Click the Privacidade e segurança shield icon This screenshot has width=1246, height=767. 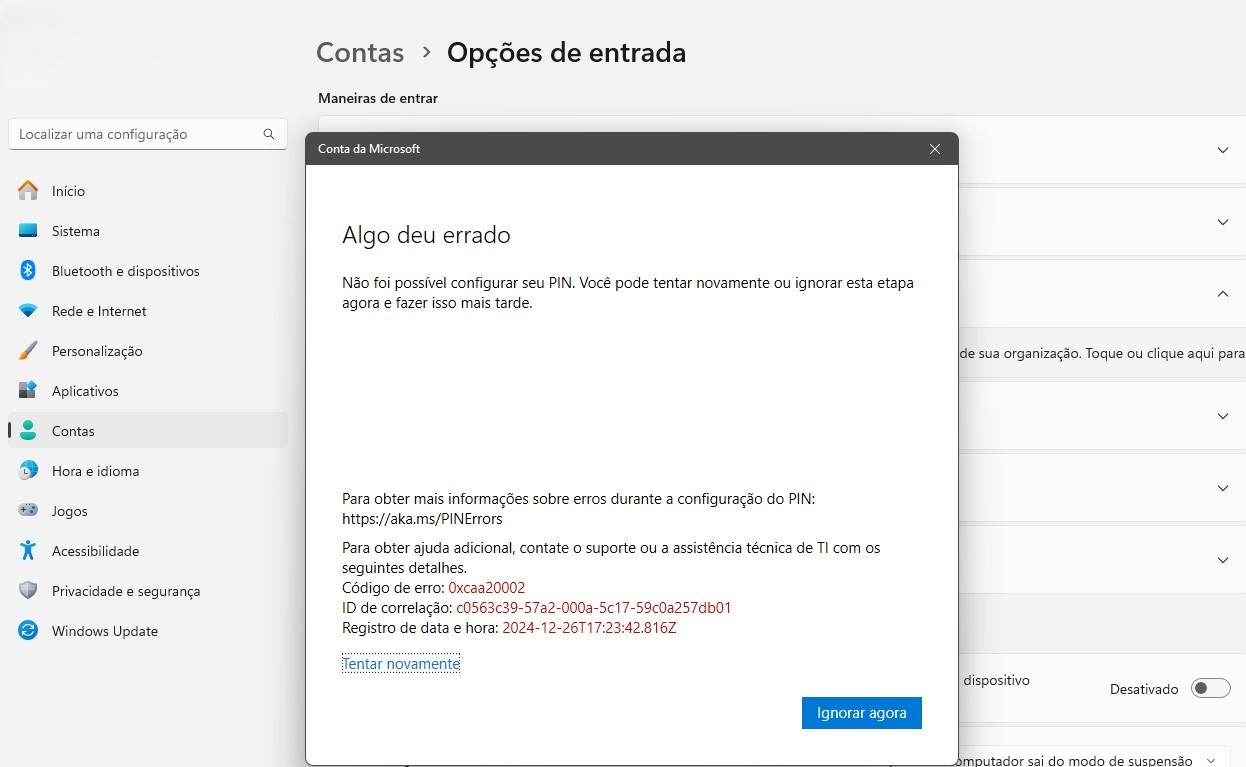point(28,591)
